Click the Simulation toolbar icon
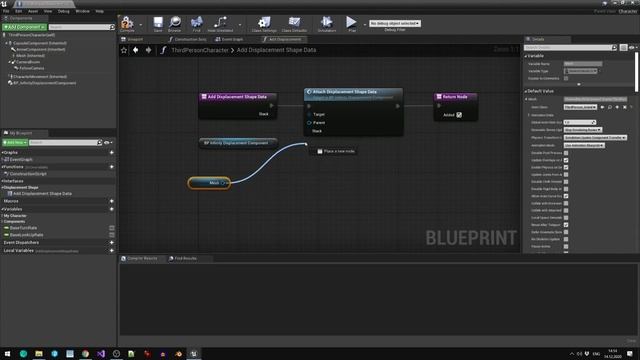Screen dimensions: 640x360 (327, 24)
